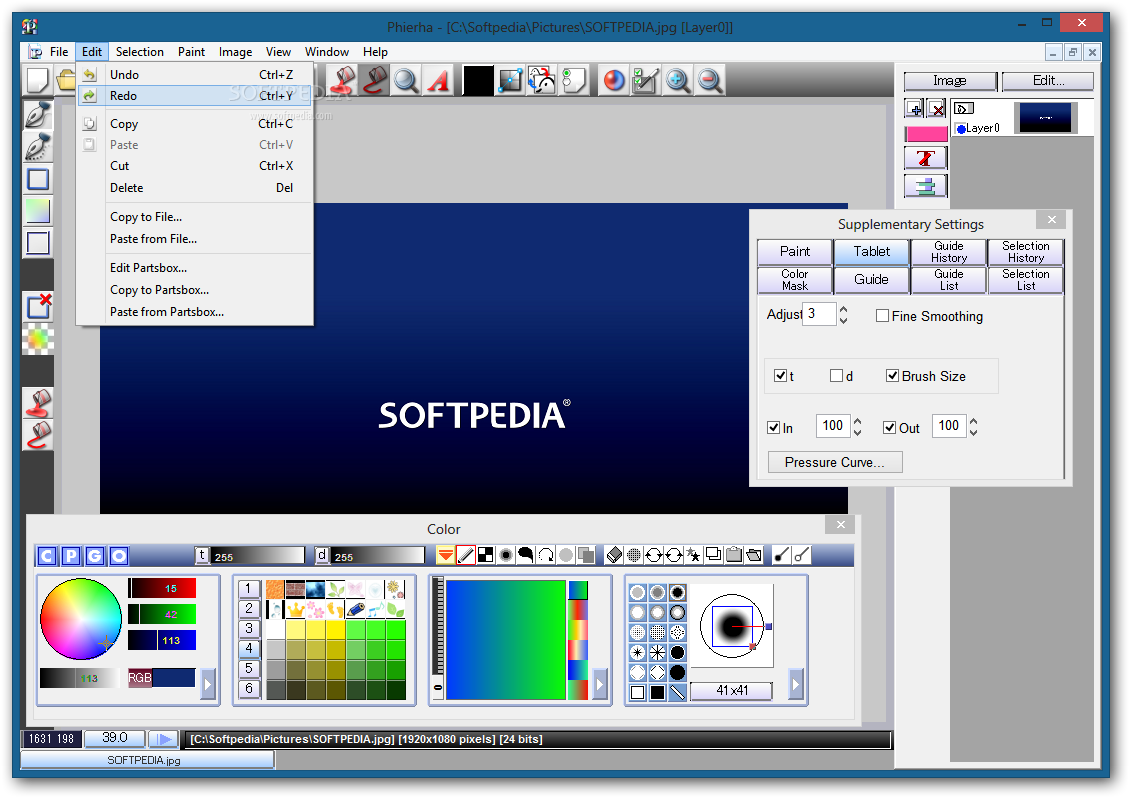Click the 41x41 brush size button
1130x798 pixels.
click(731, 691)
